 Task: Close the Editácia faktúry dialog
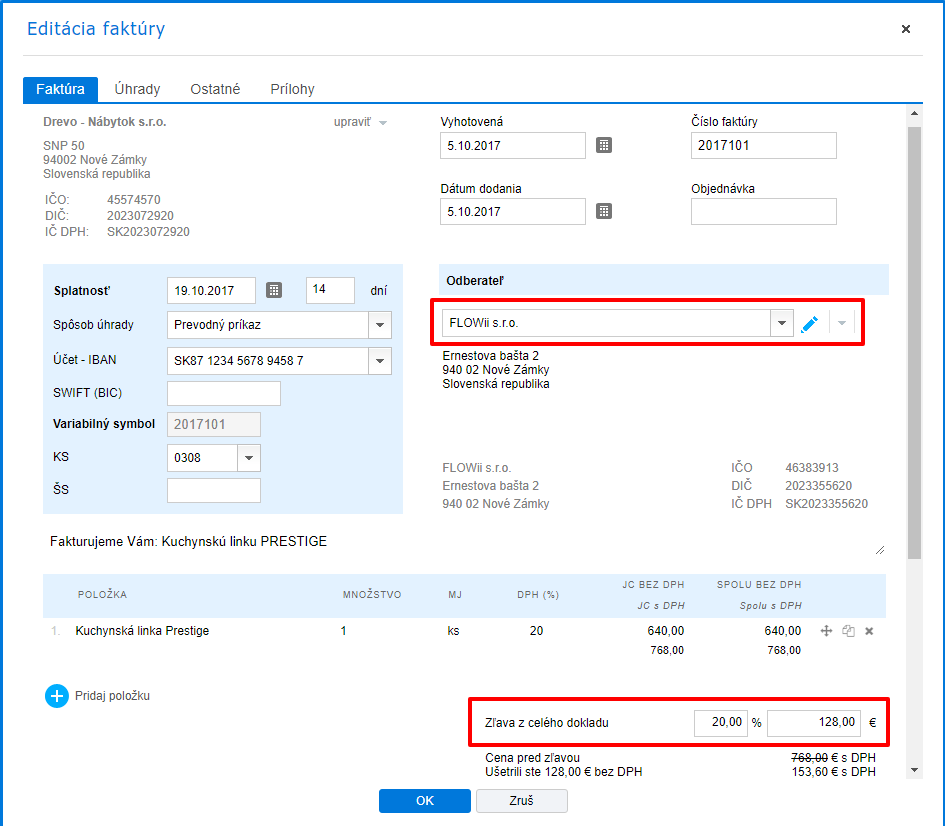(905, 29)
